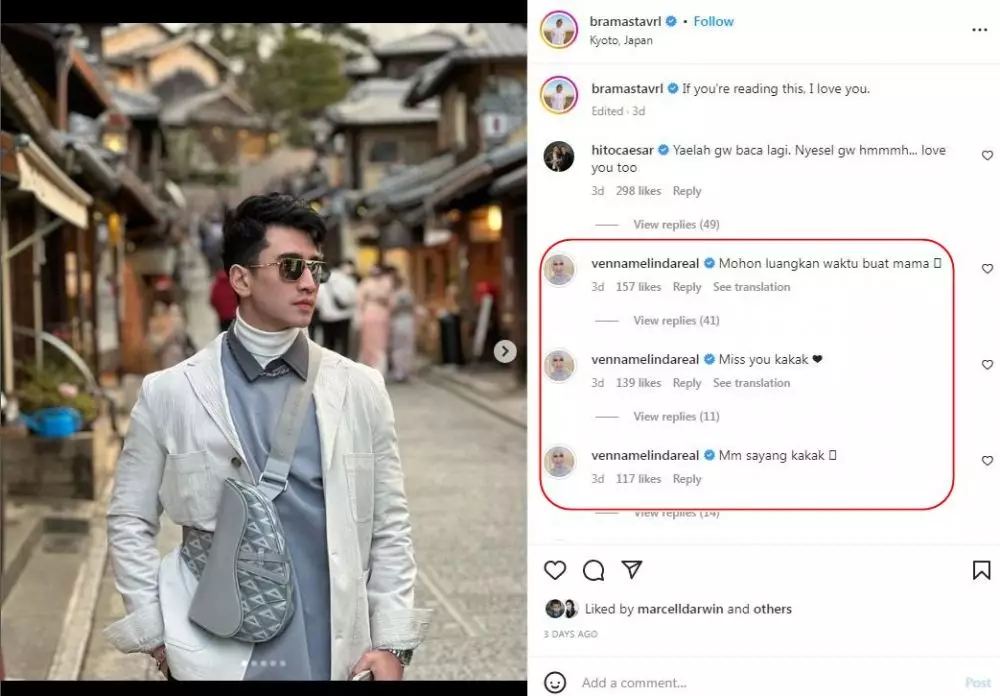See translation of vennamelindareal's comment

[752, 286]
